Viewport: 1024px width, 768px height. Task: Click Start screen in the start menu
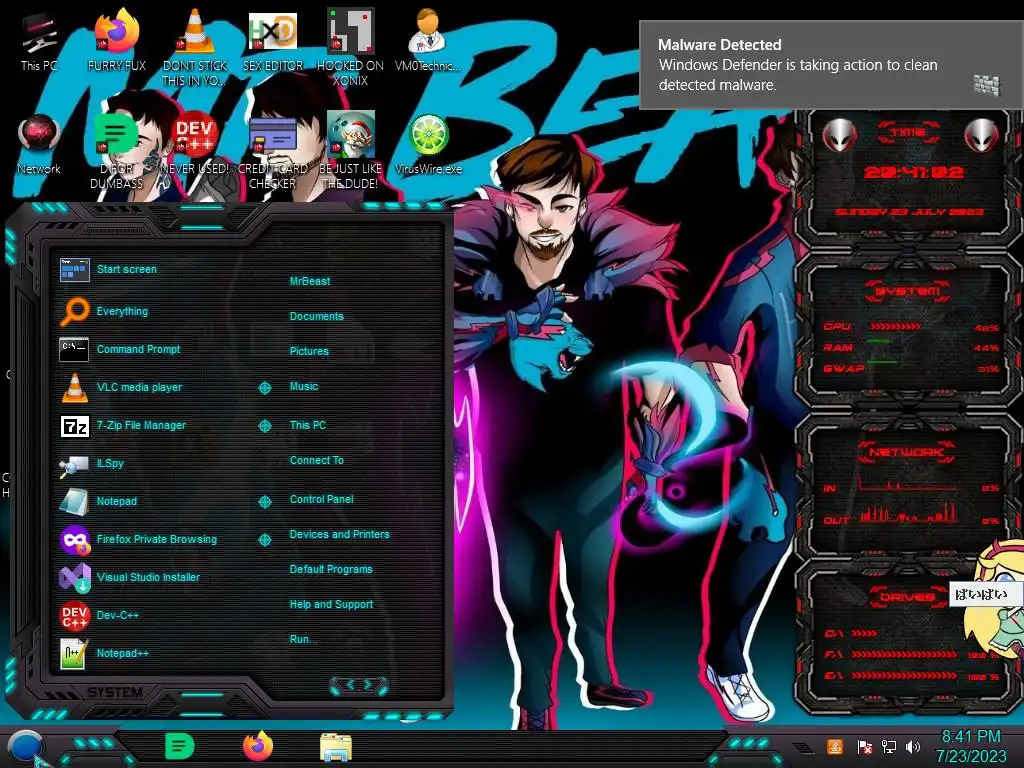[127, 269]
